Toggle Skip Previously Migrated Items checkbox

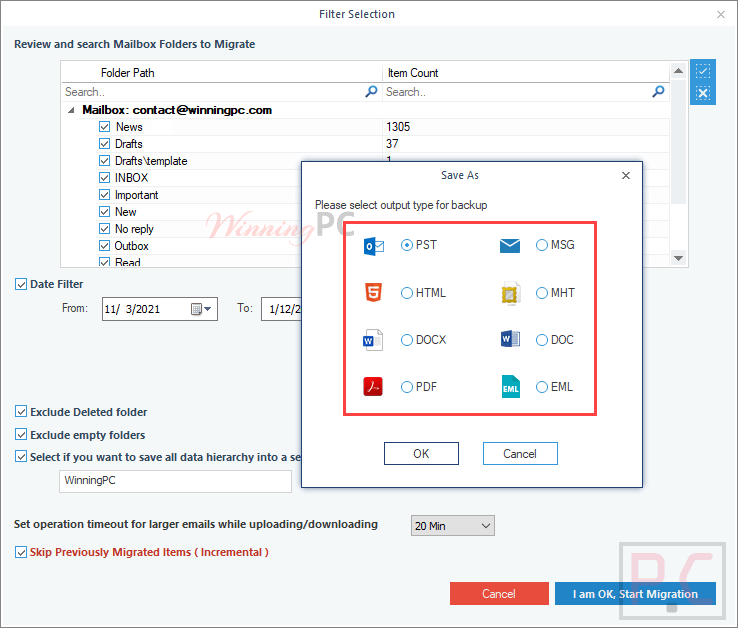[21, 552]
